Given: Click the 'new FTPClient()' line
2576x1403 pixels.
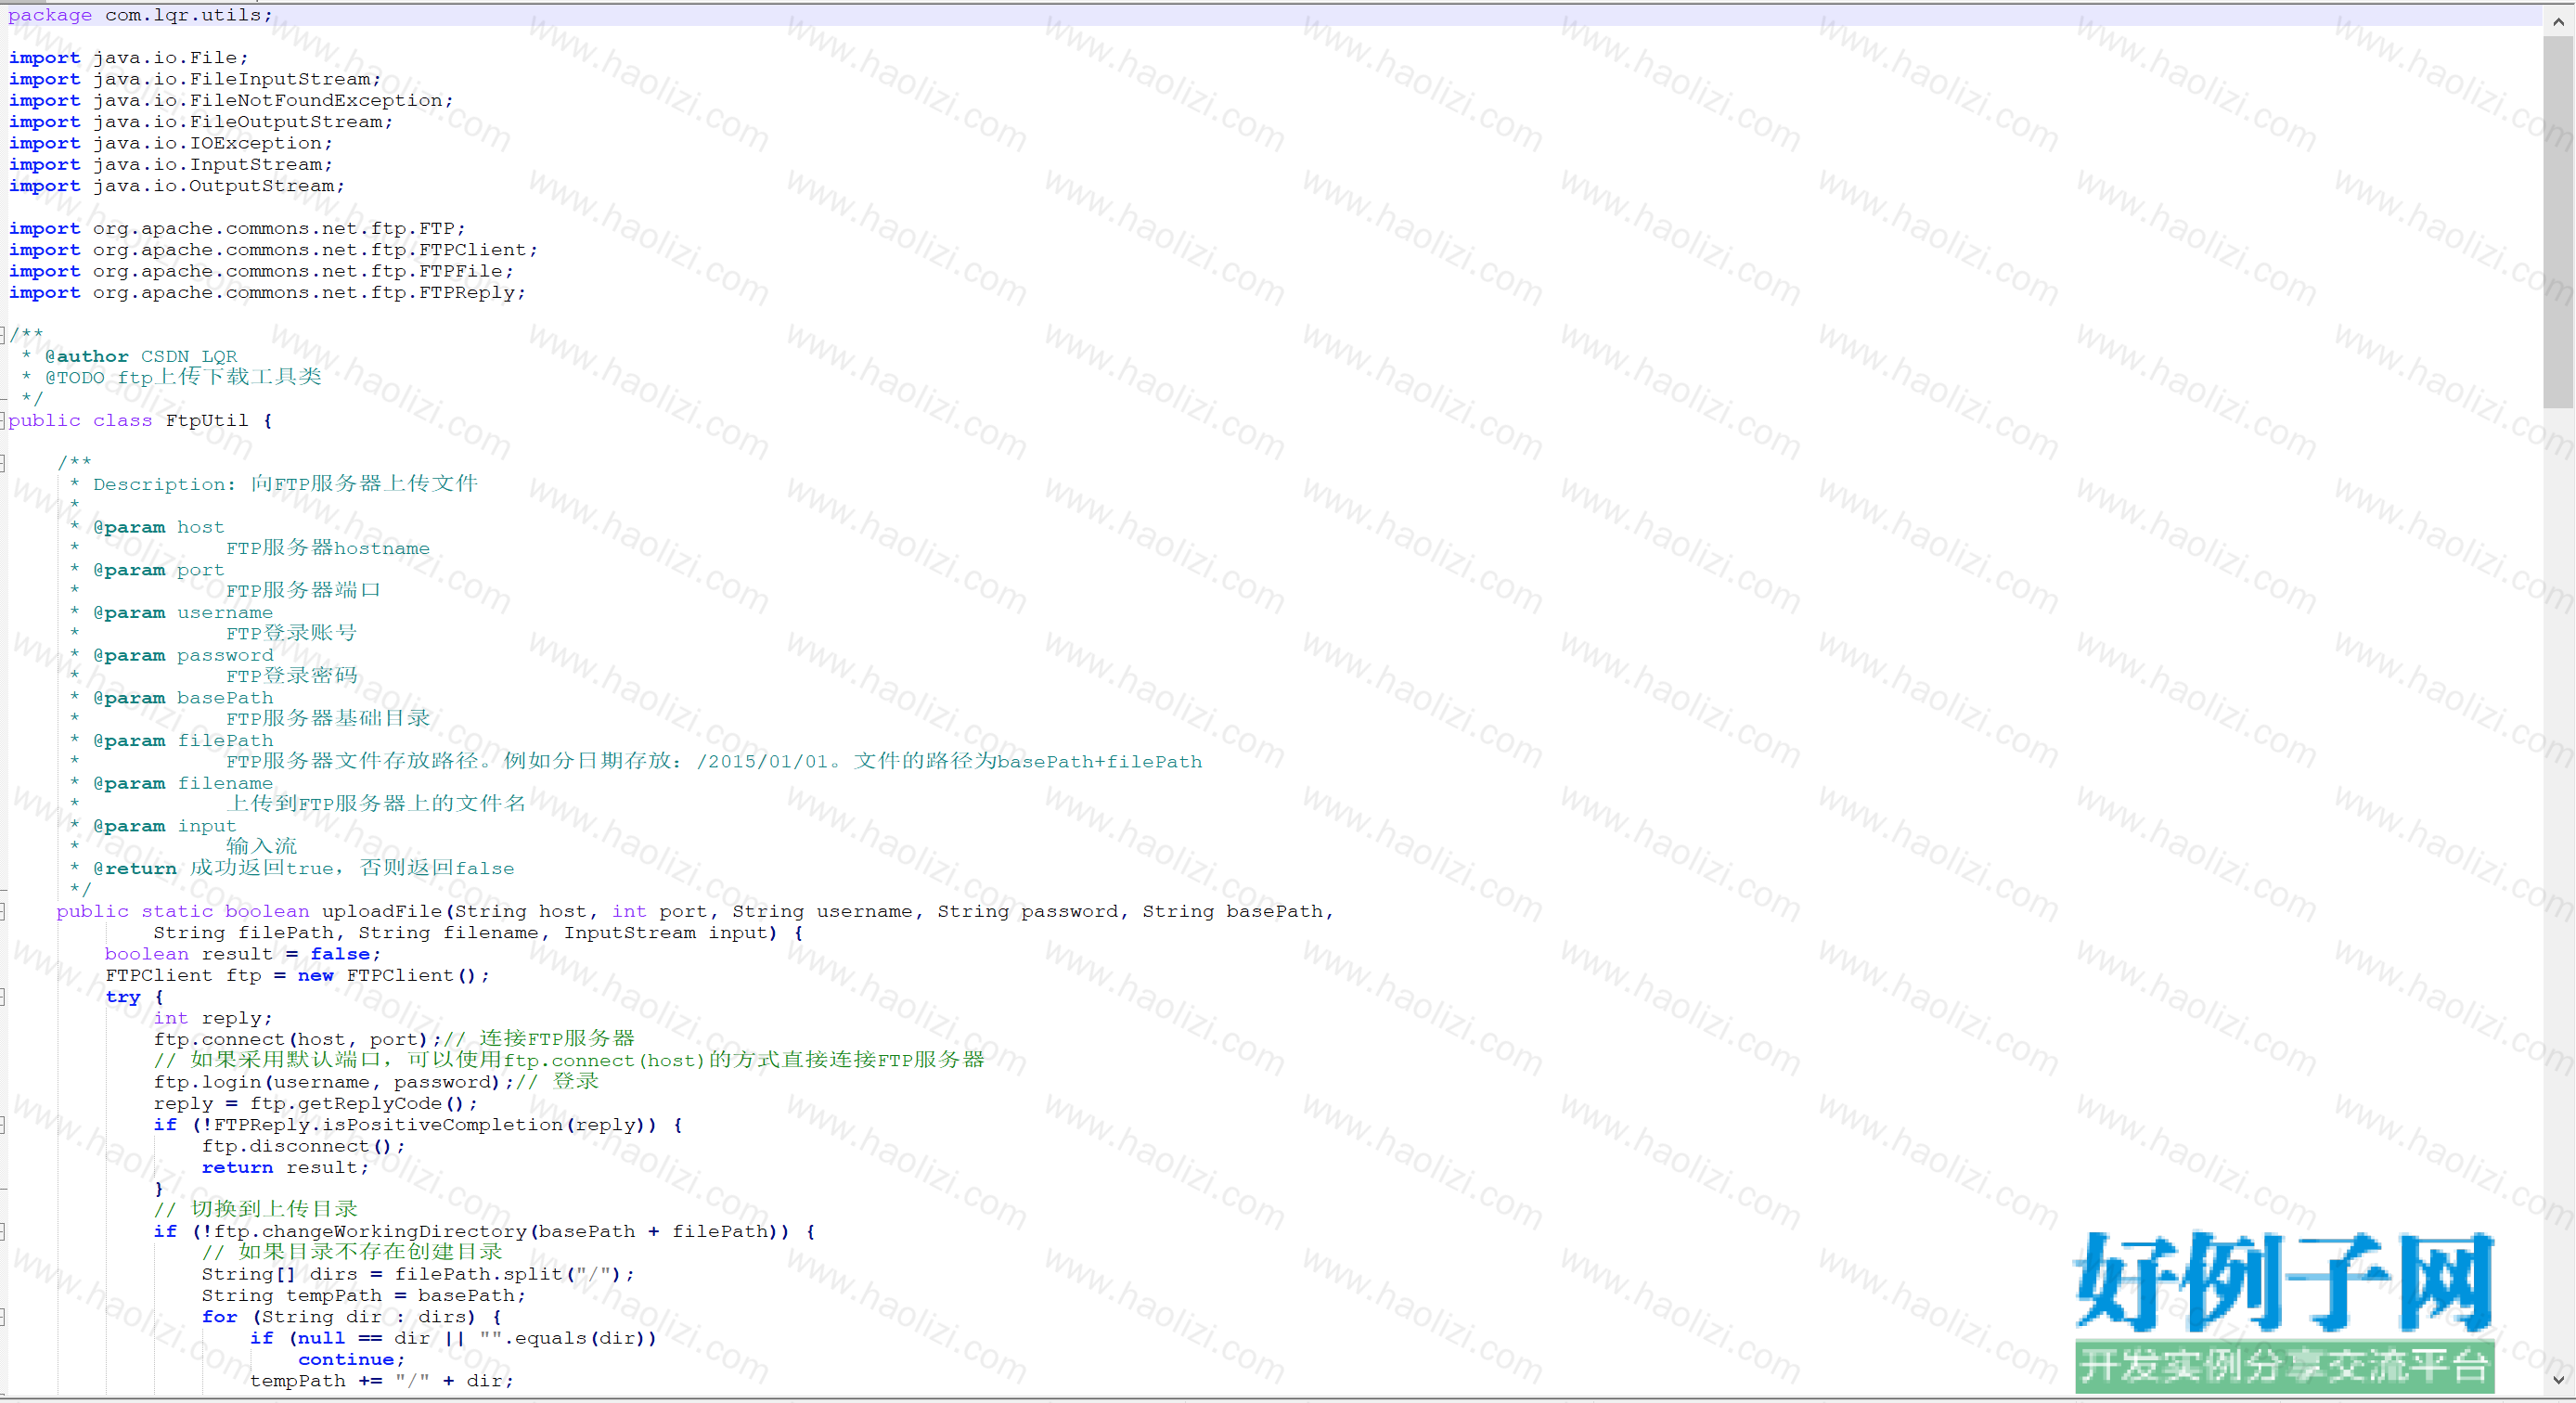Looking at the screenshot, I should click(x=297, y=975).
